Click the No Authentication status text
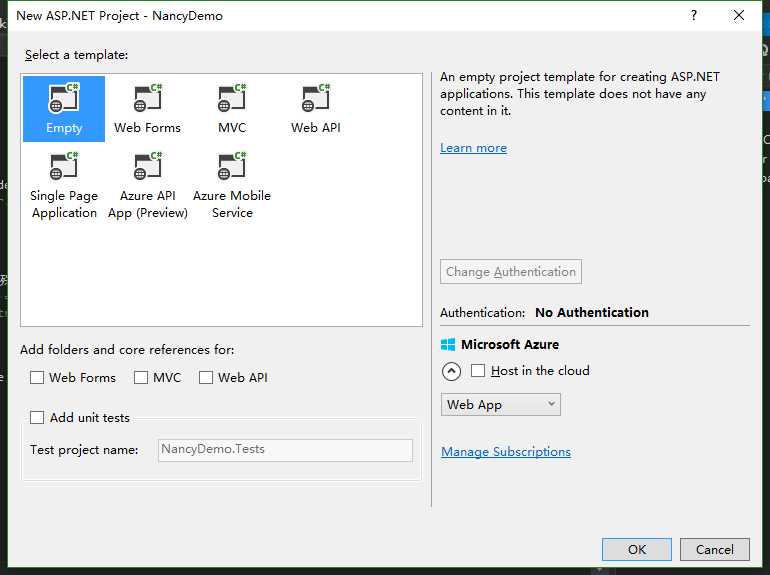This screenshot has height=575, width=770. pyautogui.click(x=592, y=312)
